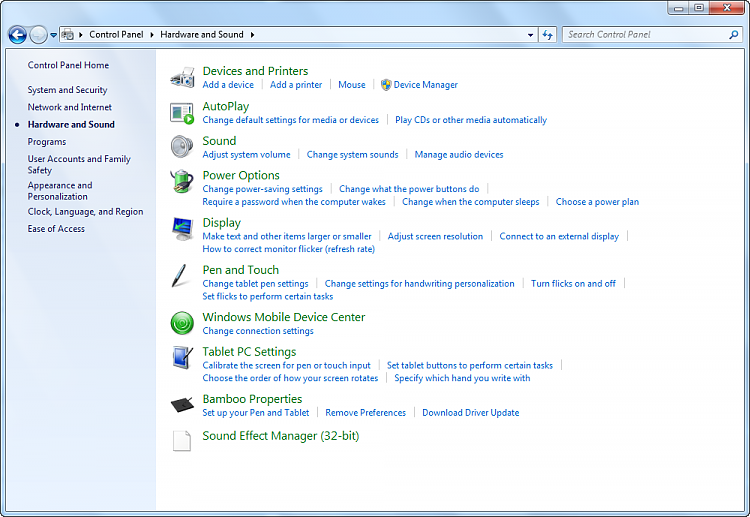Click the search magnifier icon
Viewport: 750px width, 517px height.
click(x=733, y=34)
